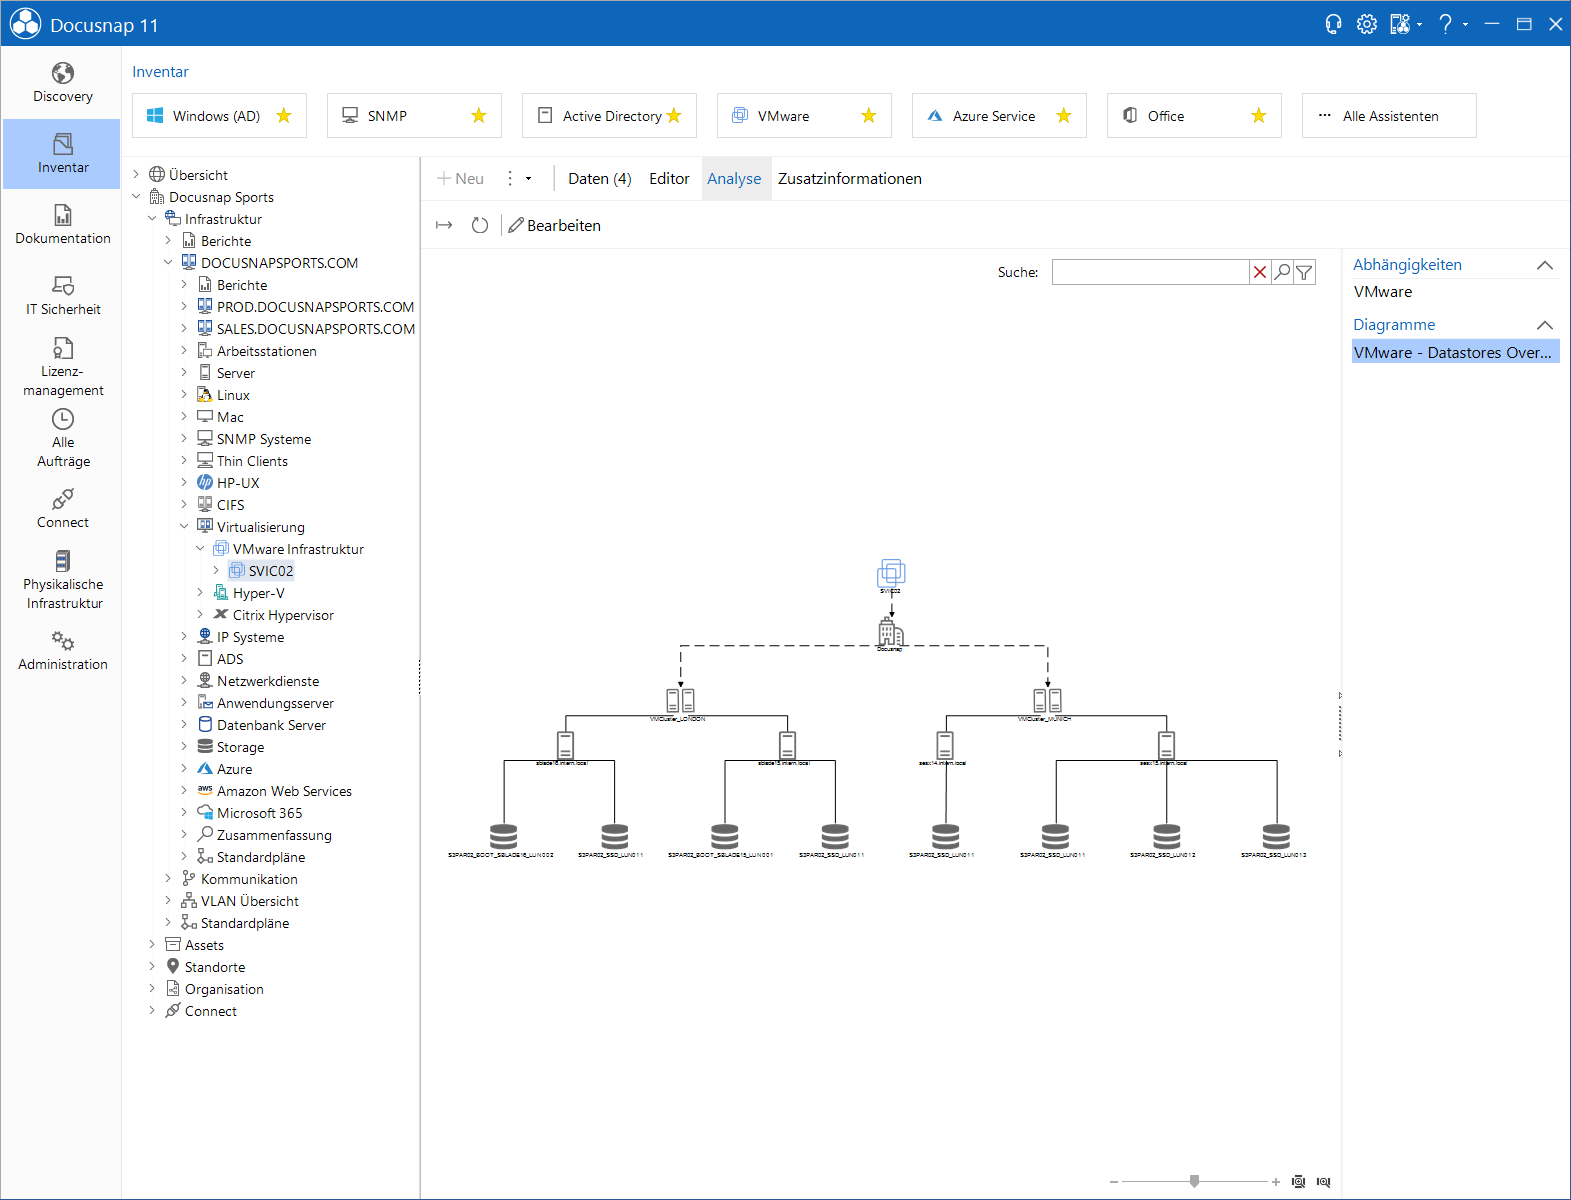Click the Docusnap company building icon in the diagram
The height and width of the screenshot is (1200, 1571).
(x=890, y=632)
